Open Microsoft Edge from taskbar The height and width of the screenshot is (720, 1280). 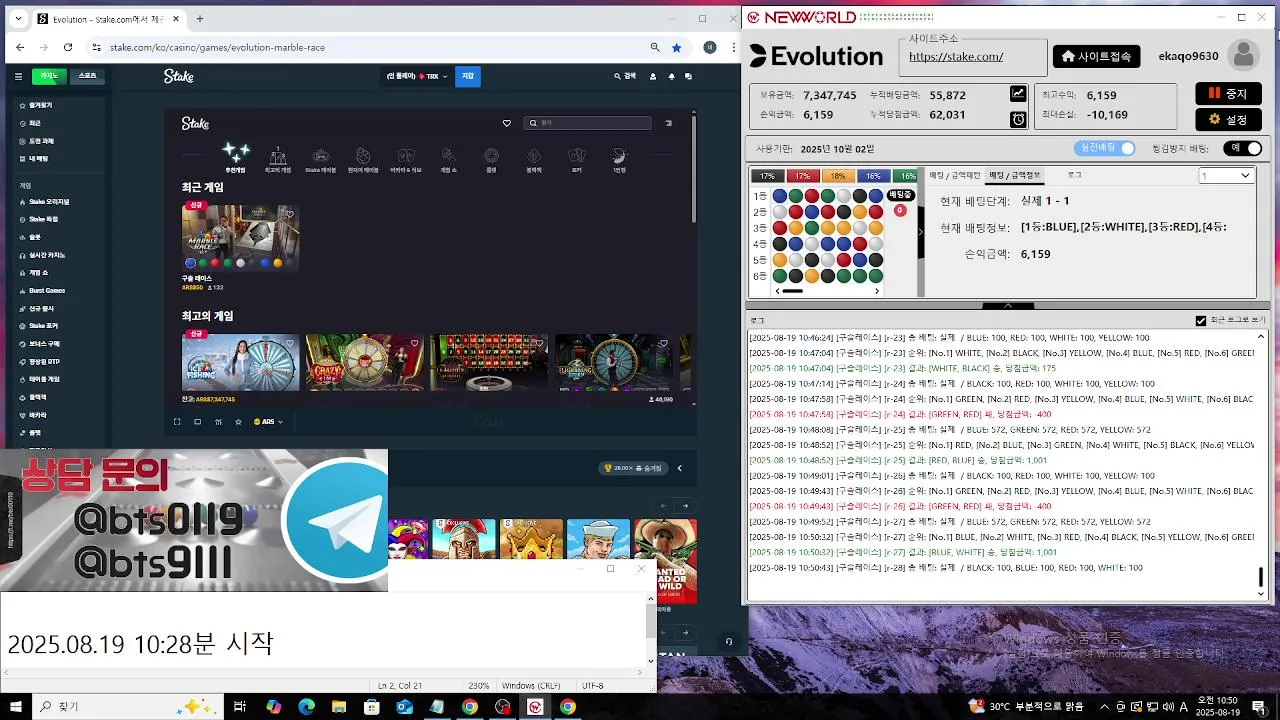[306, 707]
